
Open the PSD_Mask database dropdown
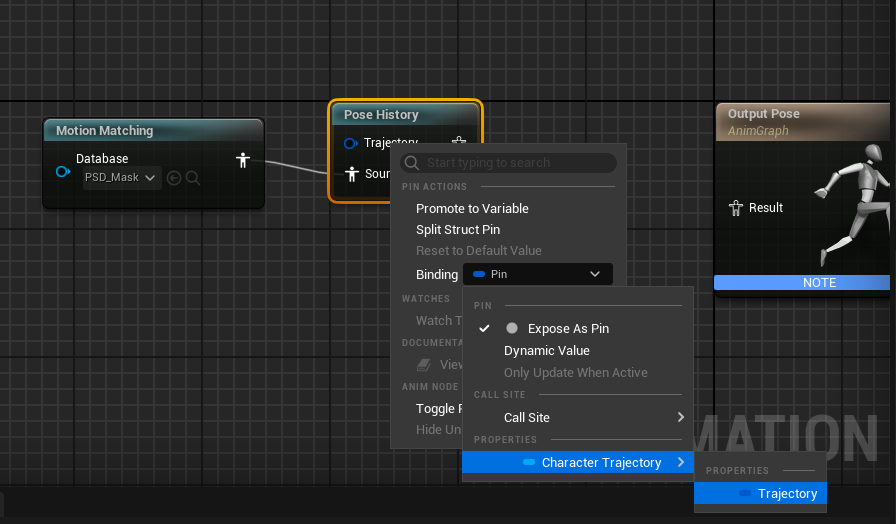click(122, 178)
